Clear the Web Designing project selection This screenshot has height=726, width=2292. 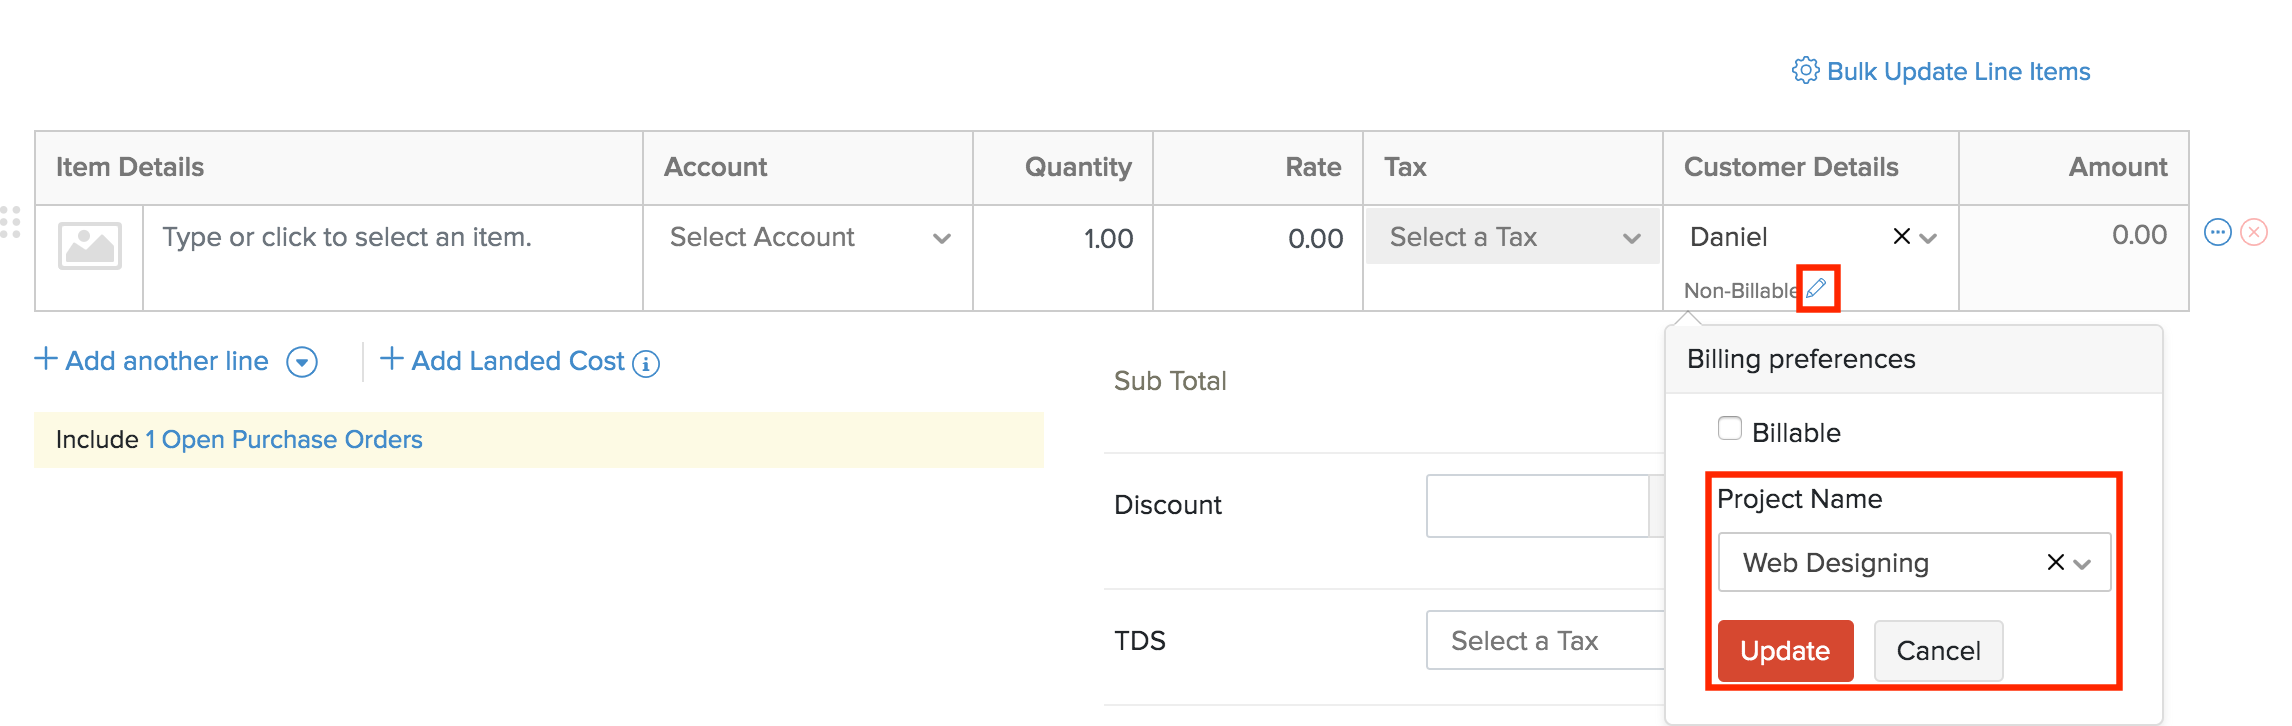point(2055,562)
